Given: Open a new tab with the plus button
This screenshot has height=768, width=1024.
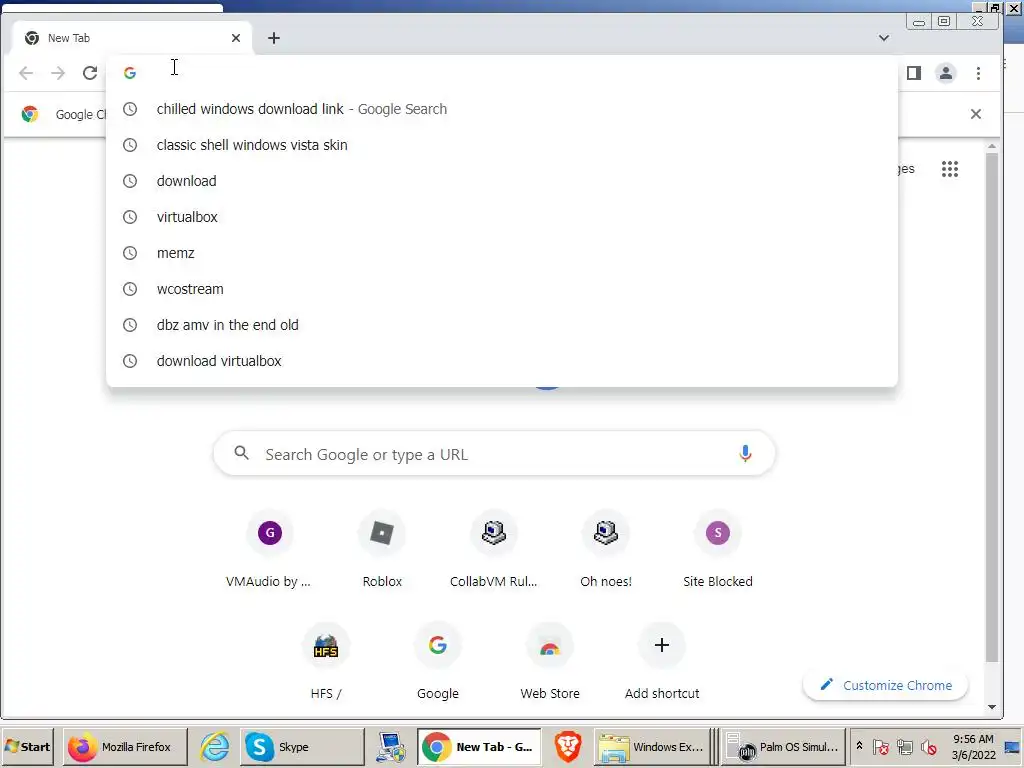Looking at the screenshot, I should (x=274, y=39).
